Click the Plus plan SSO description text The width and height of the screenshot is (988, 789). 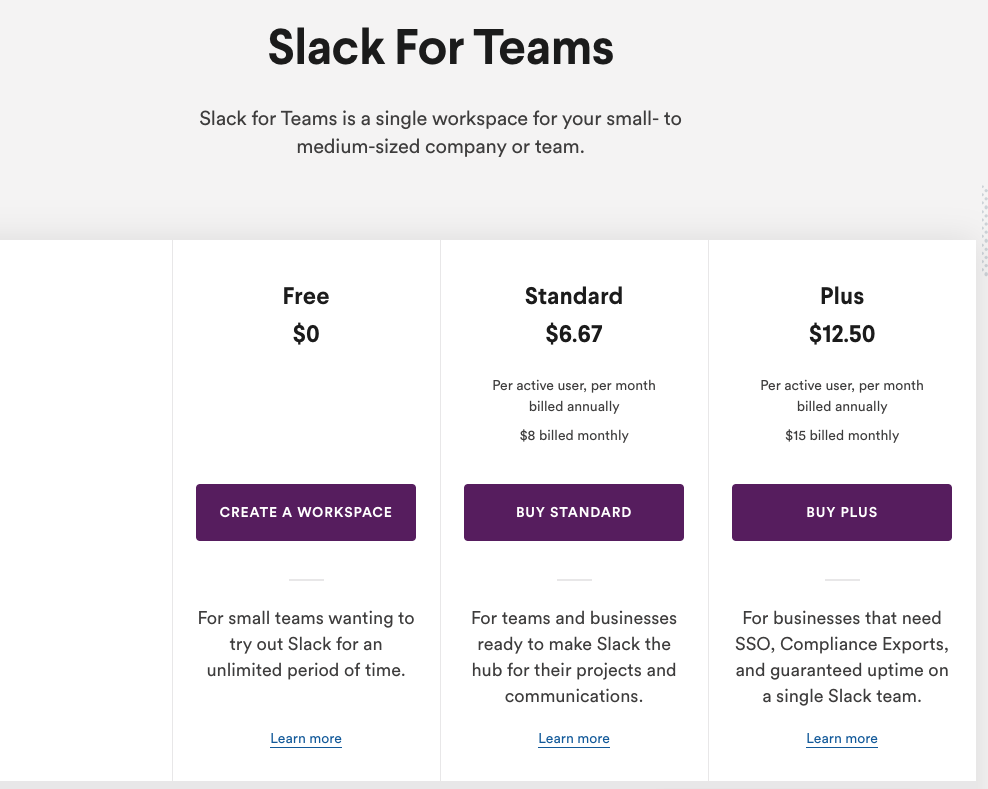click(842, 657)
